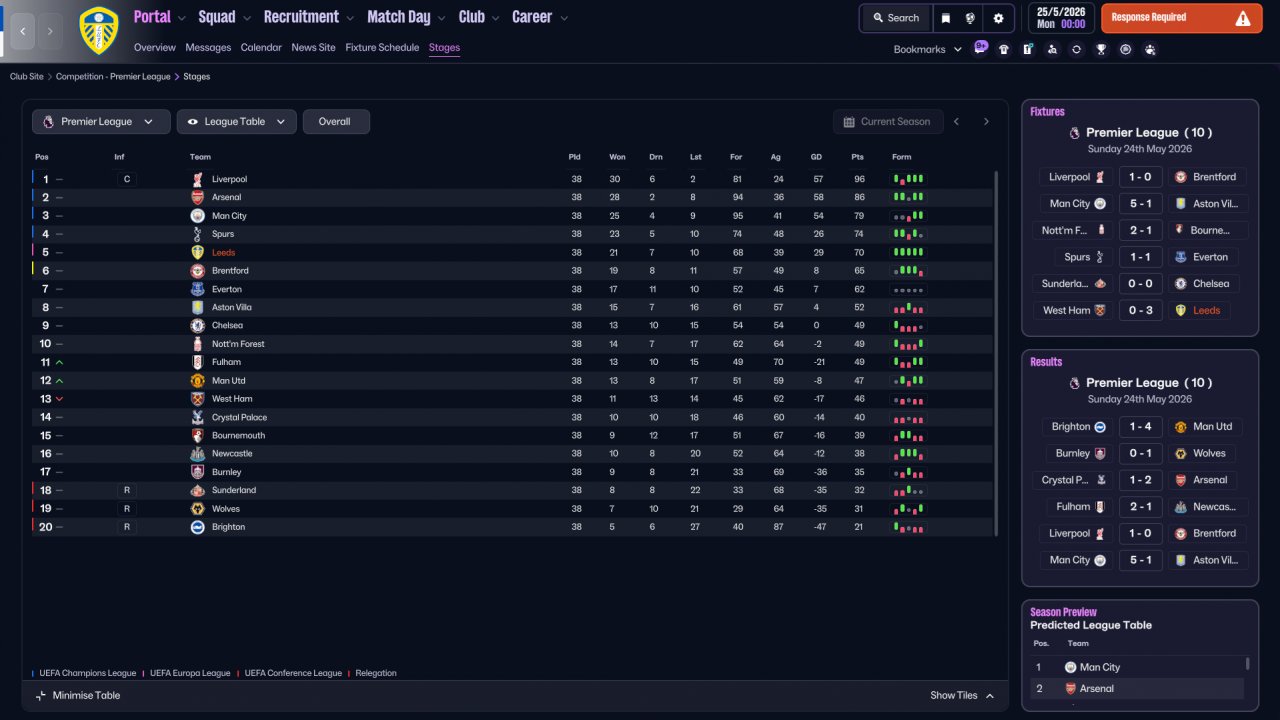This screenshot has width=1280, height=720.
Task: Click the people group bookmark icon
Action: [x=1150, y=49]
